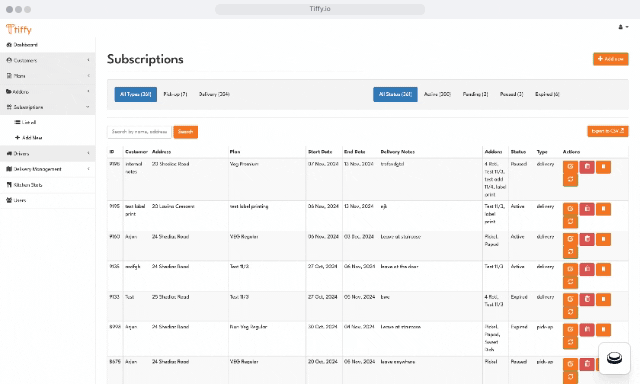Expand the Plans sidebar menu
Viewport: 640px width, 384px height.
coord(48,76)
